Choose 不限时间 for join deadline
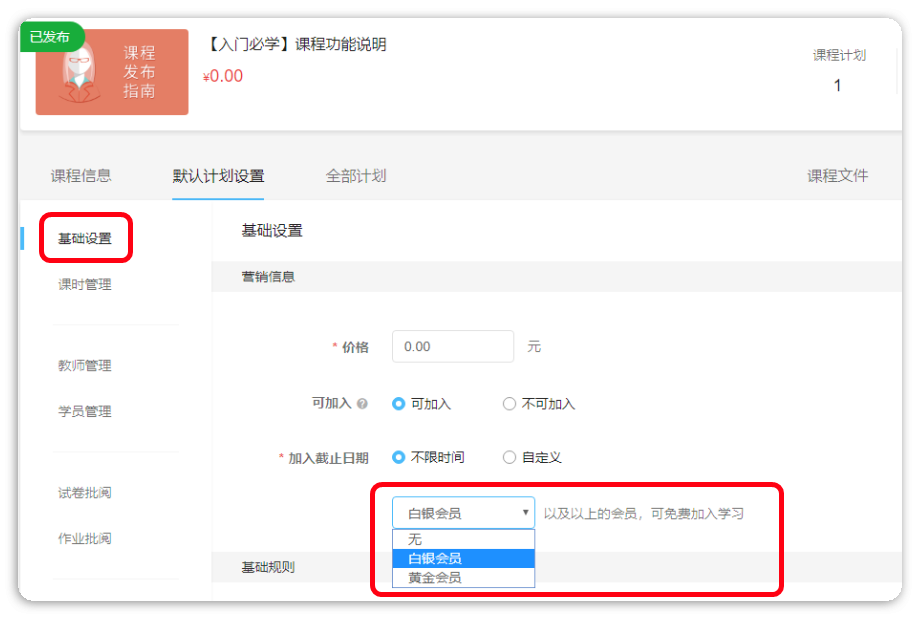920x619 pixels. (399, 457)
